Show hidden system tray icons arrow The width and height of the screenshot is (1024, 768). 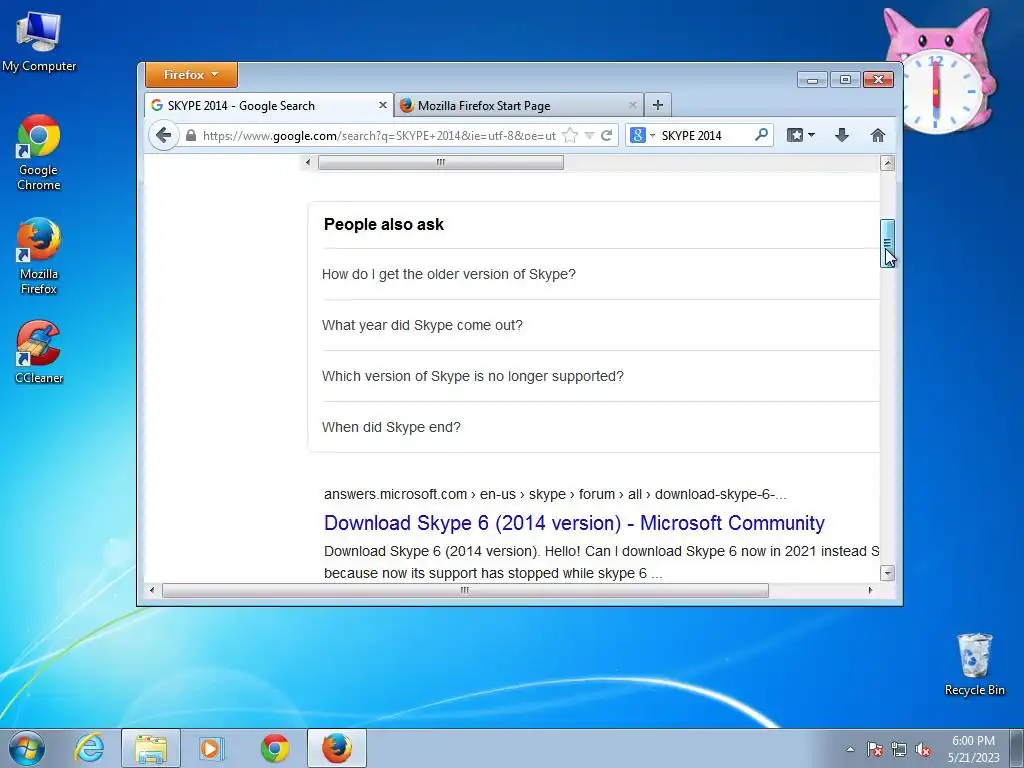pos(850,749)
